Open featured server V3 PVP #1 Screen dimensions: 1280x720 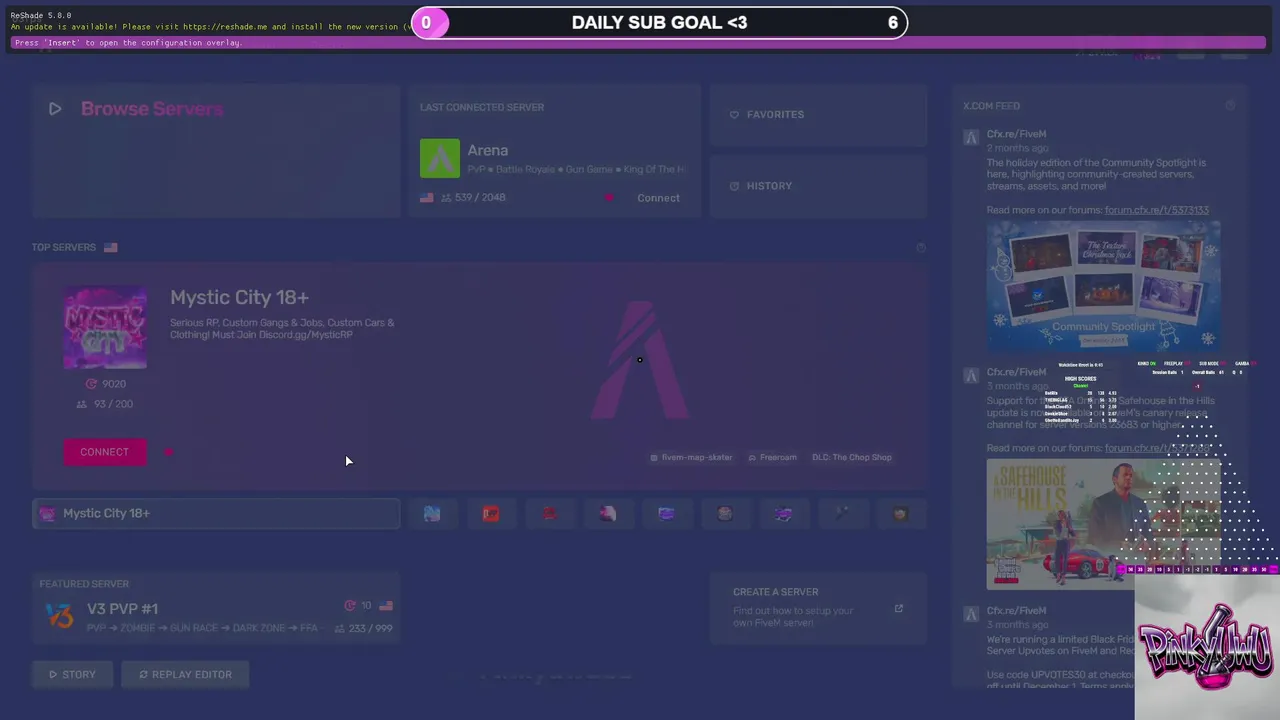216,608
